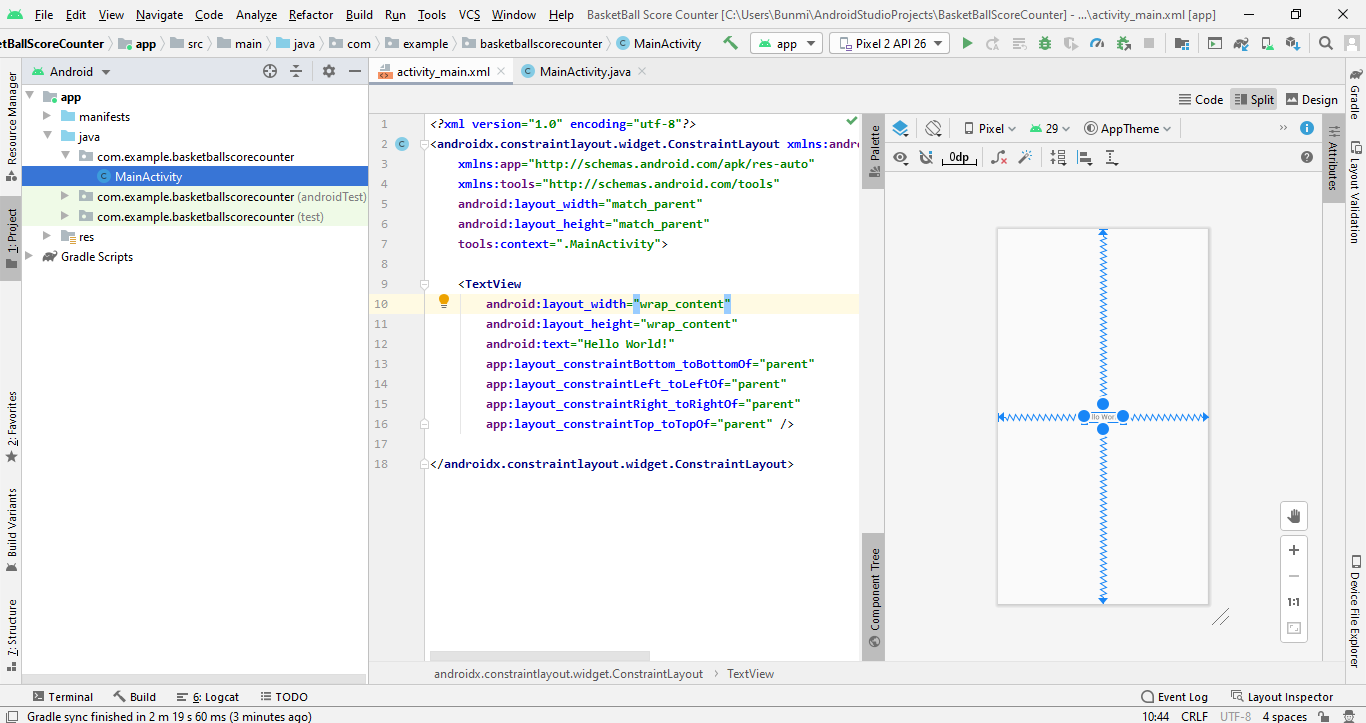Click the yellow light bulb quick-fix icon
The height and width of the screenshot is (723, 1366).
pyautogui.click(x=444, y=301)
